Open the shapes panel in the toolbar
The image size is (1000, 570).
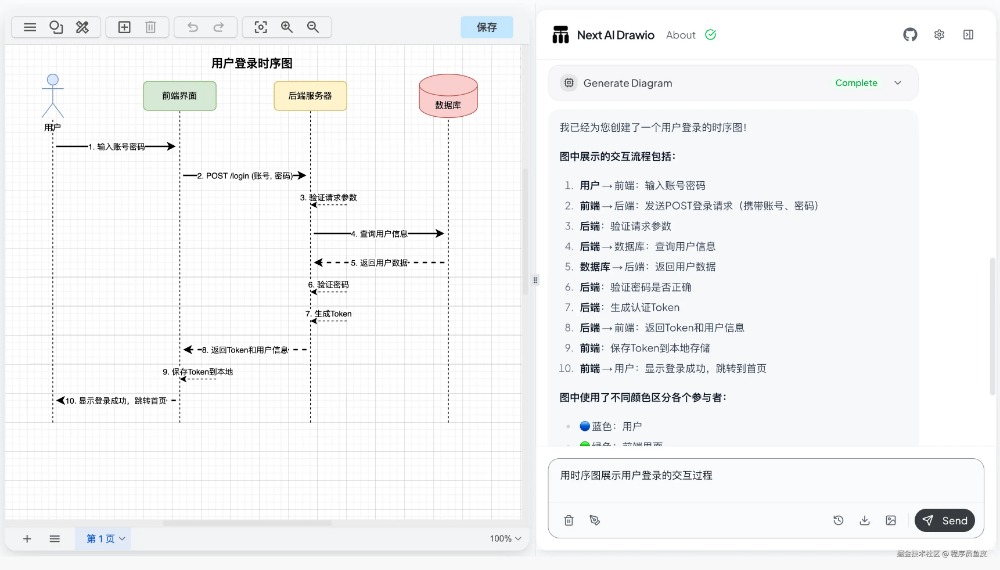point(56,27)
